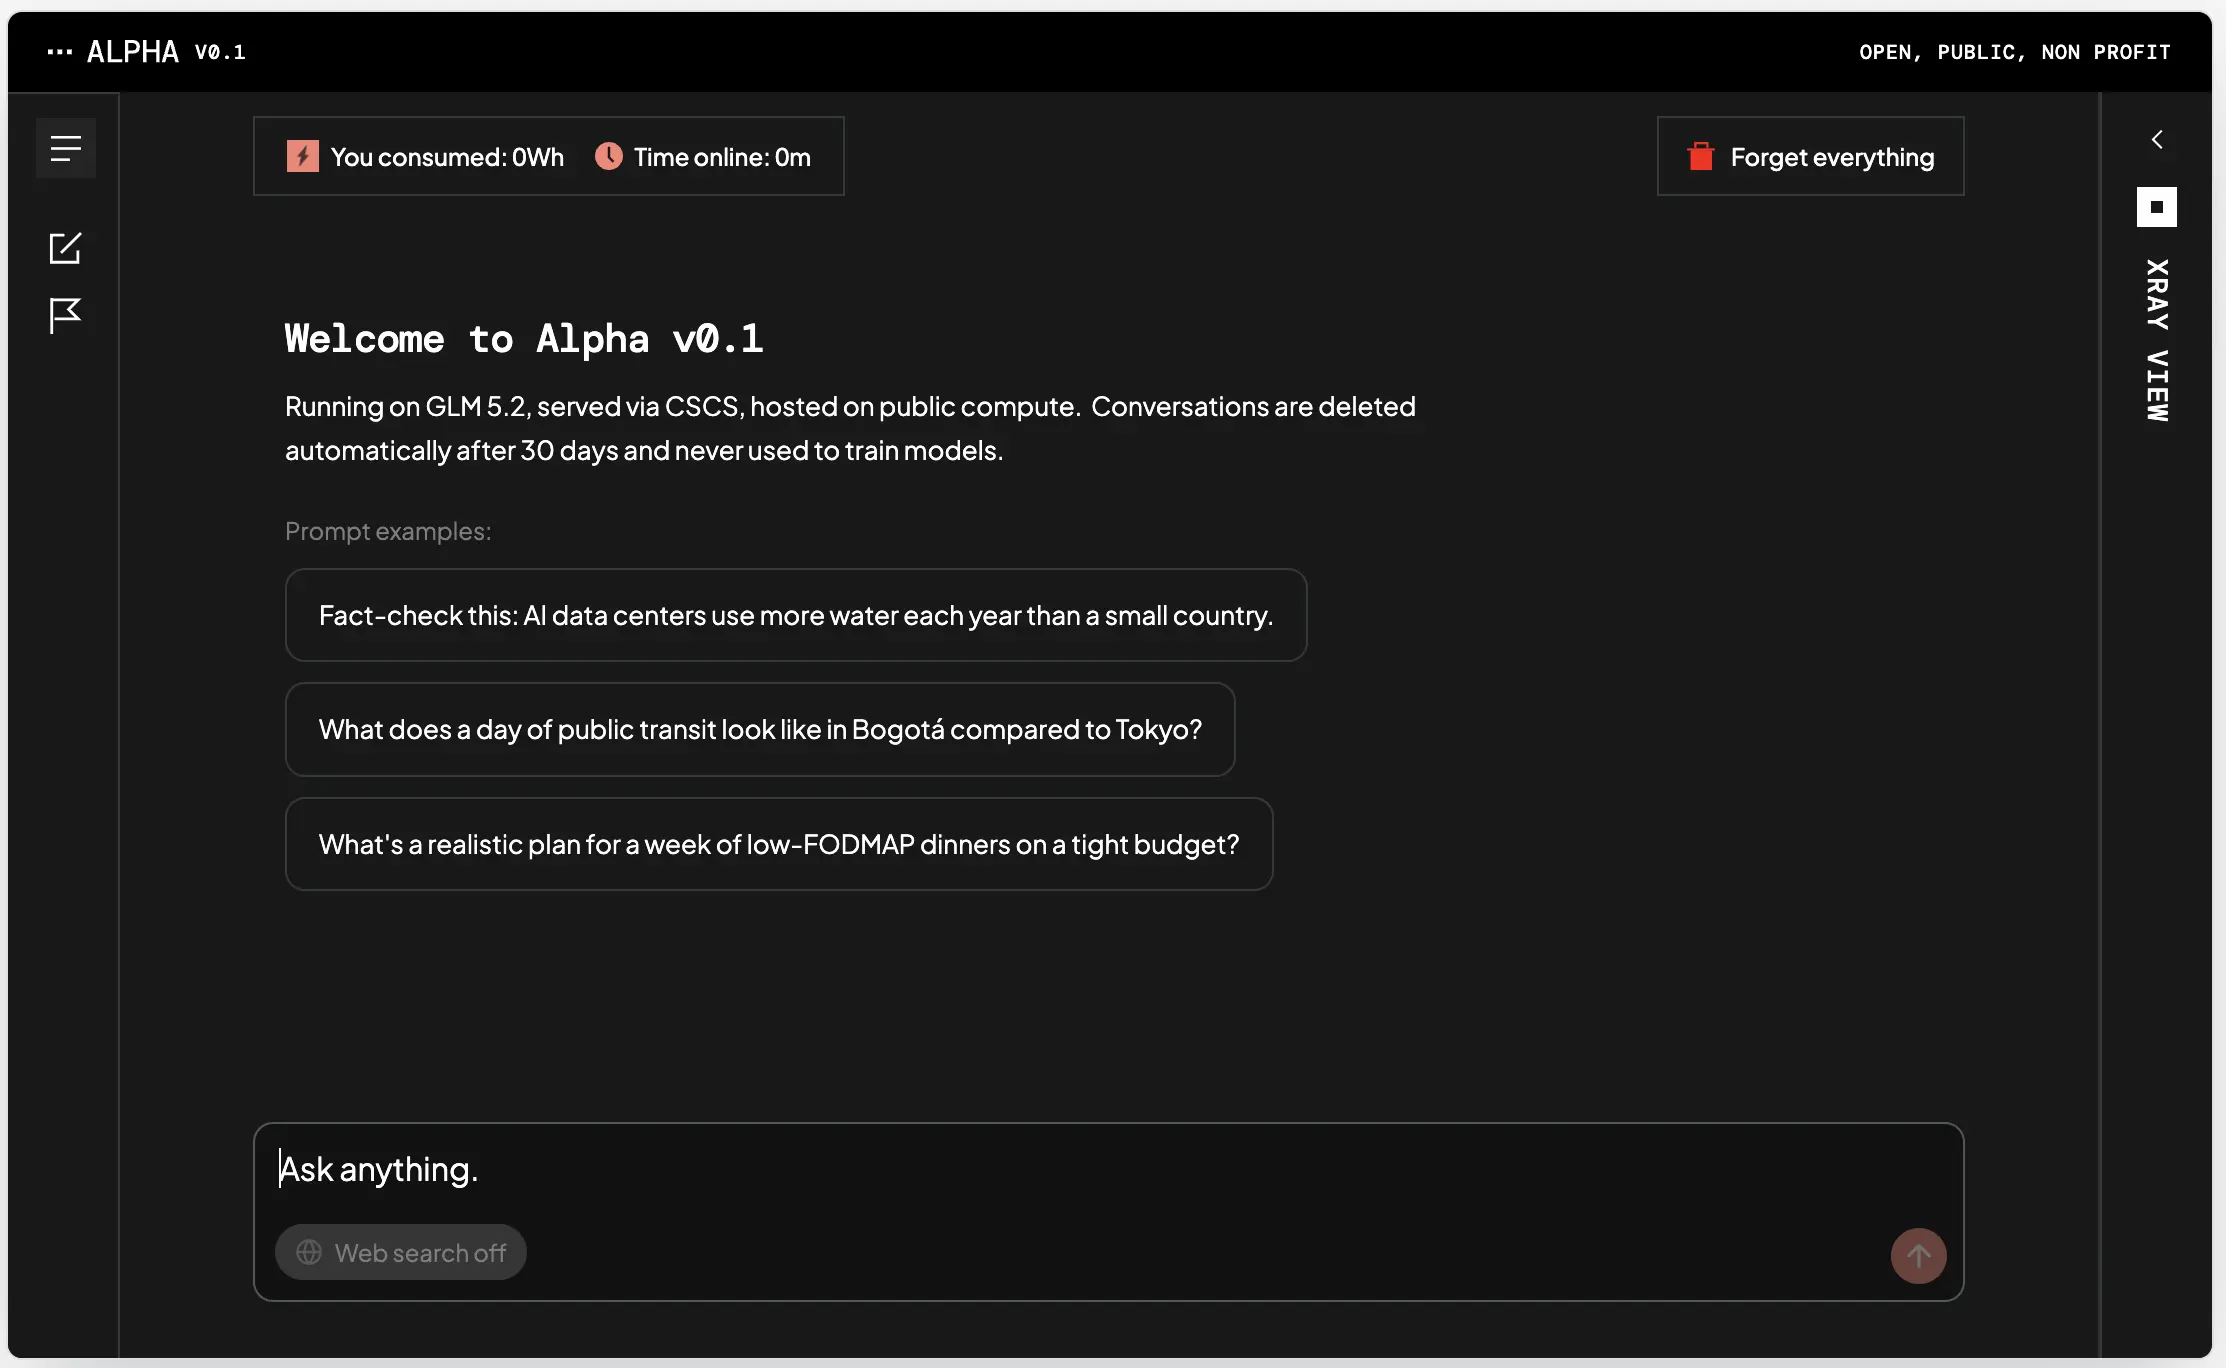Click the Welcome to Alpha v0.1 heading
This screenshot has height=1368, width=2226.
524,338
